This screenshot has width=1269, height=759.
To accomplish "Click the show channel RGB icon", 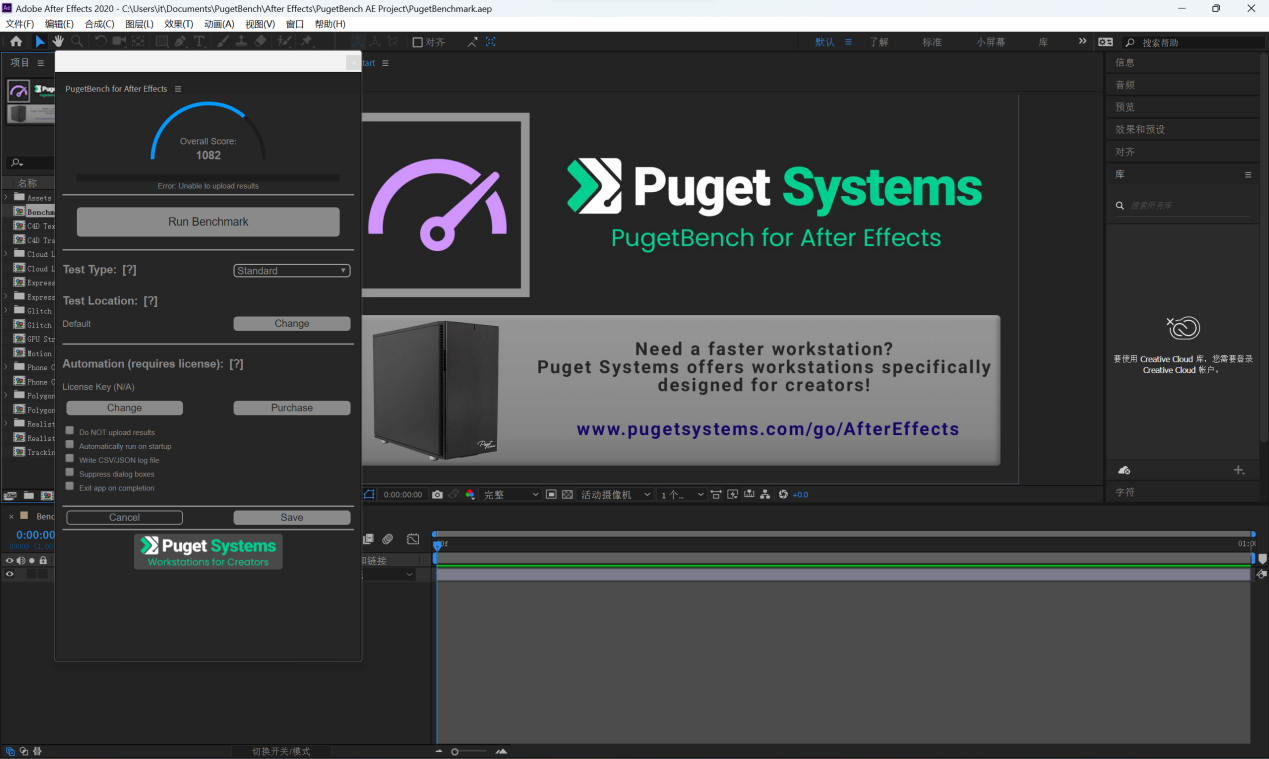I will click(470, 495).
